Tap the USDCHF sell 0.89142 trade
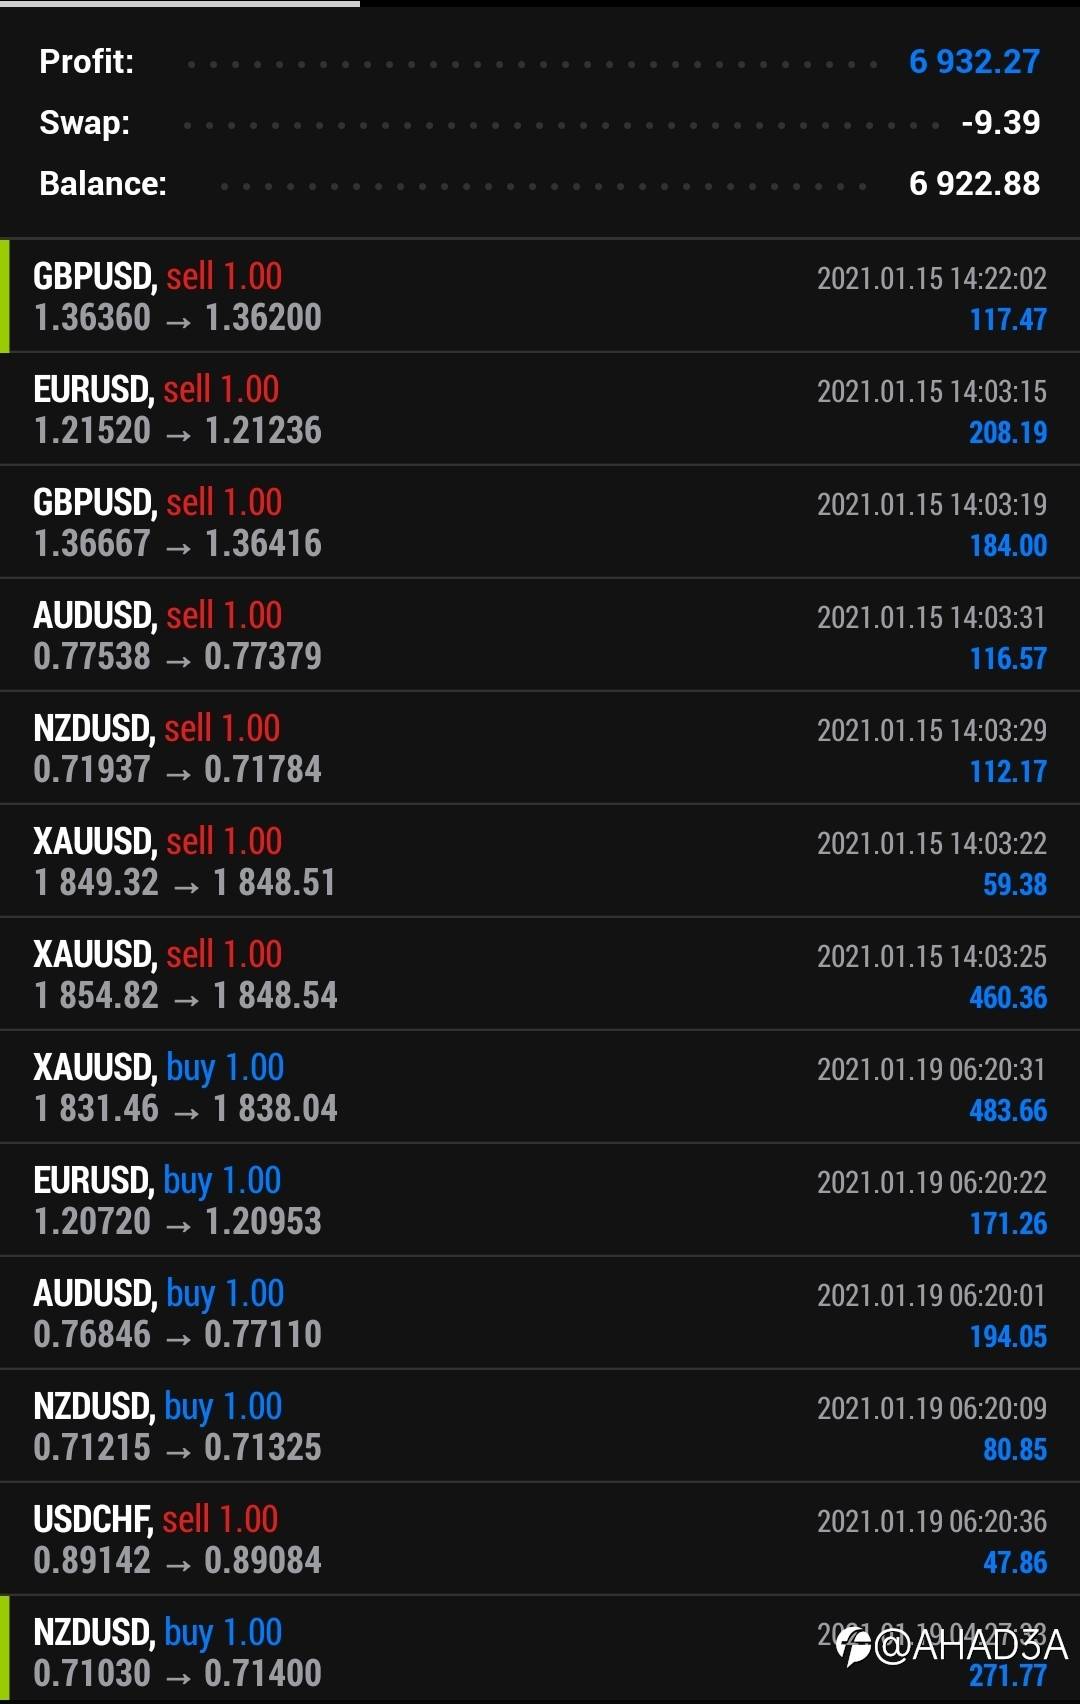This screenshot has width=1080, height=1704. pyautogui.click(x=540, y=1540)
